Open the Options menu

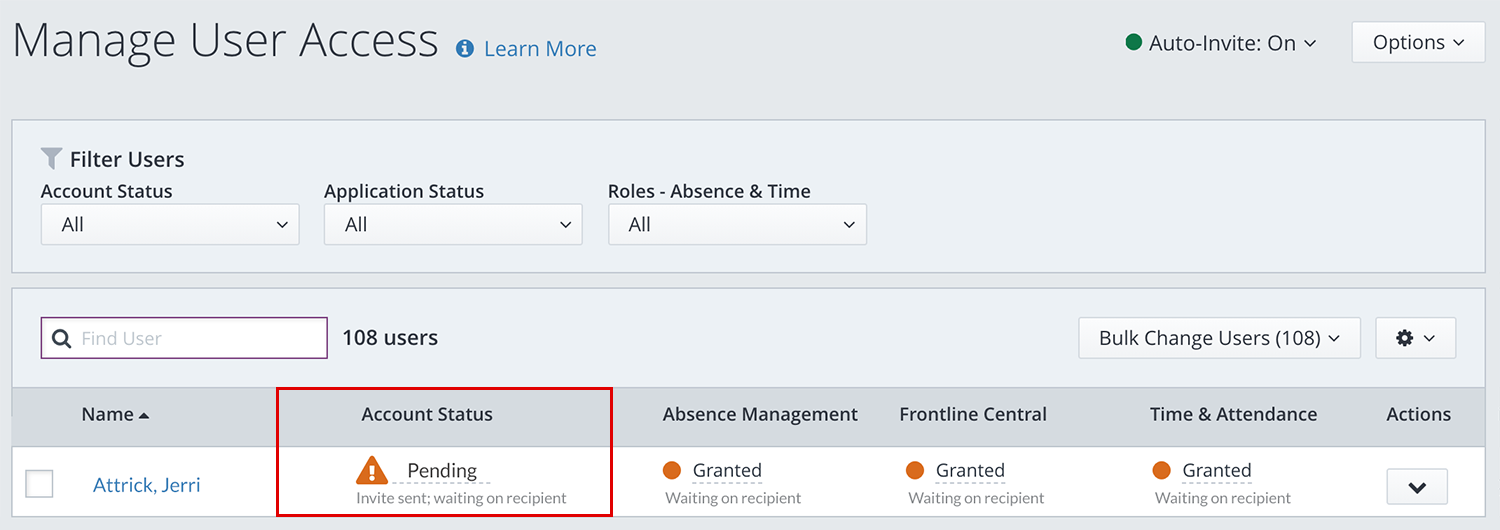pyautogui.click(x=1418, y=43)
